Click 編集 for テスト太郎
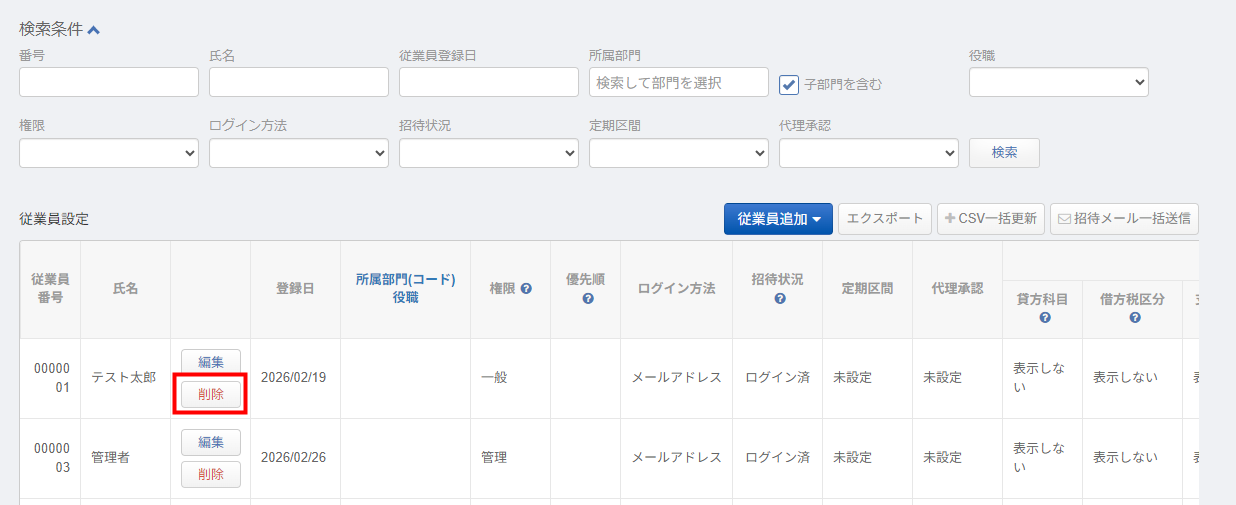This screenshot has width=1236, height=505. click(x=210, y=362)
